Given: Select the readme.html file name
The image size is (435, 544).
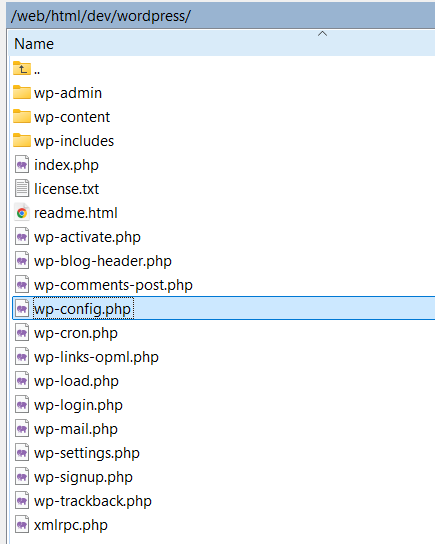Looking at the screenshot, I should pyautogui.click(x=76, y=213).
